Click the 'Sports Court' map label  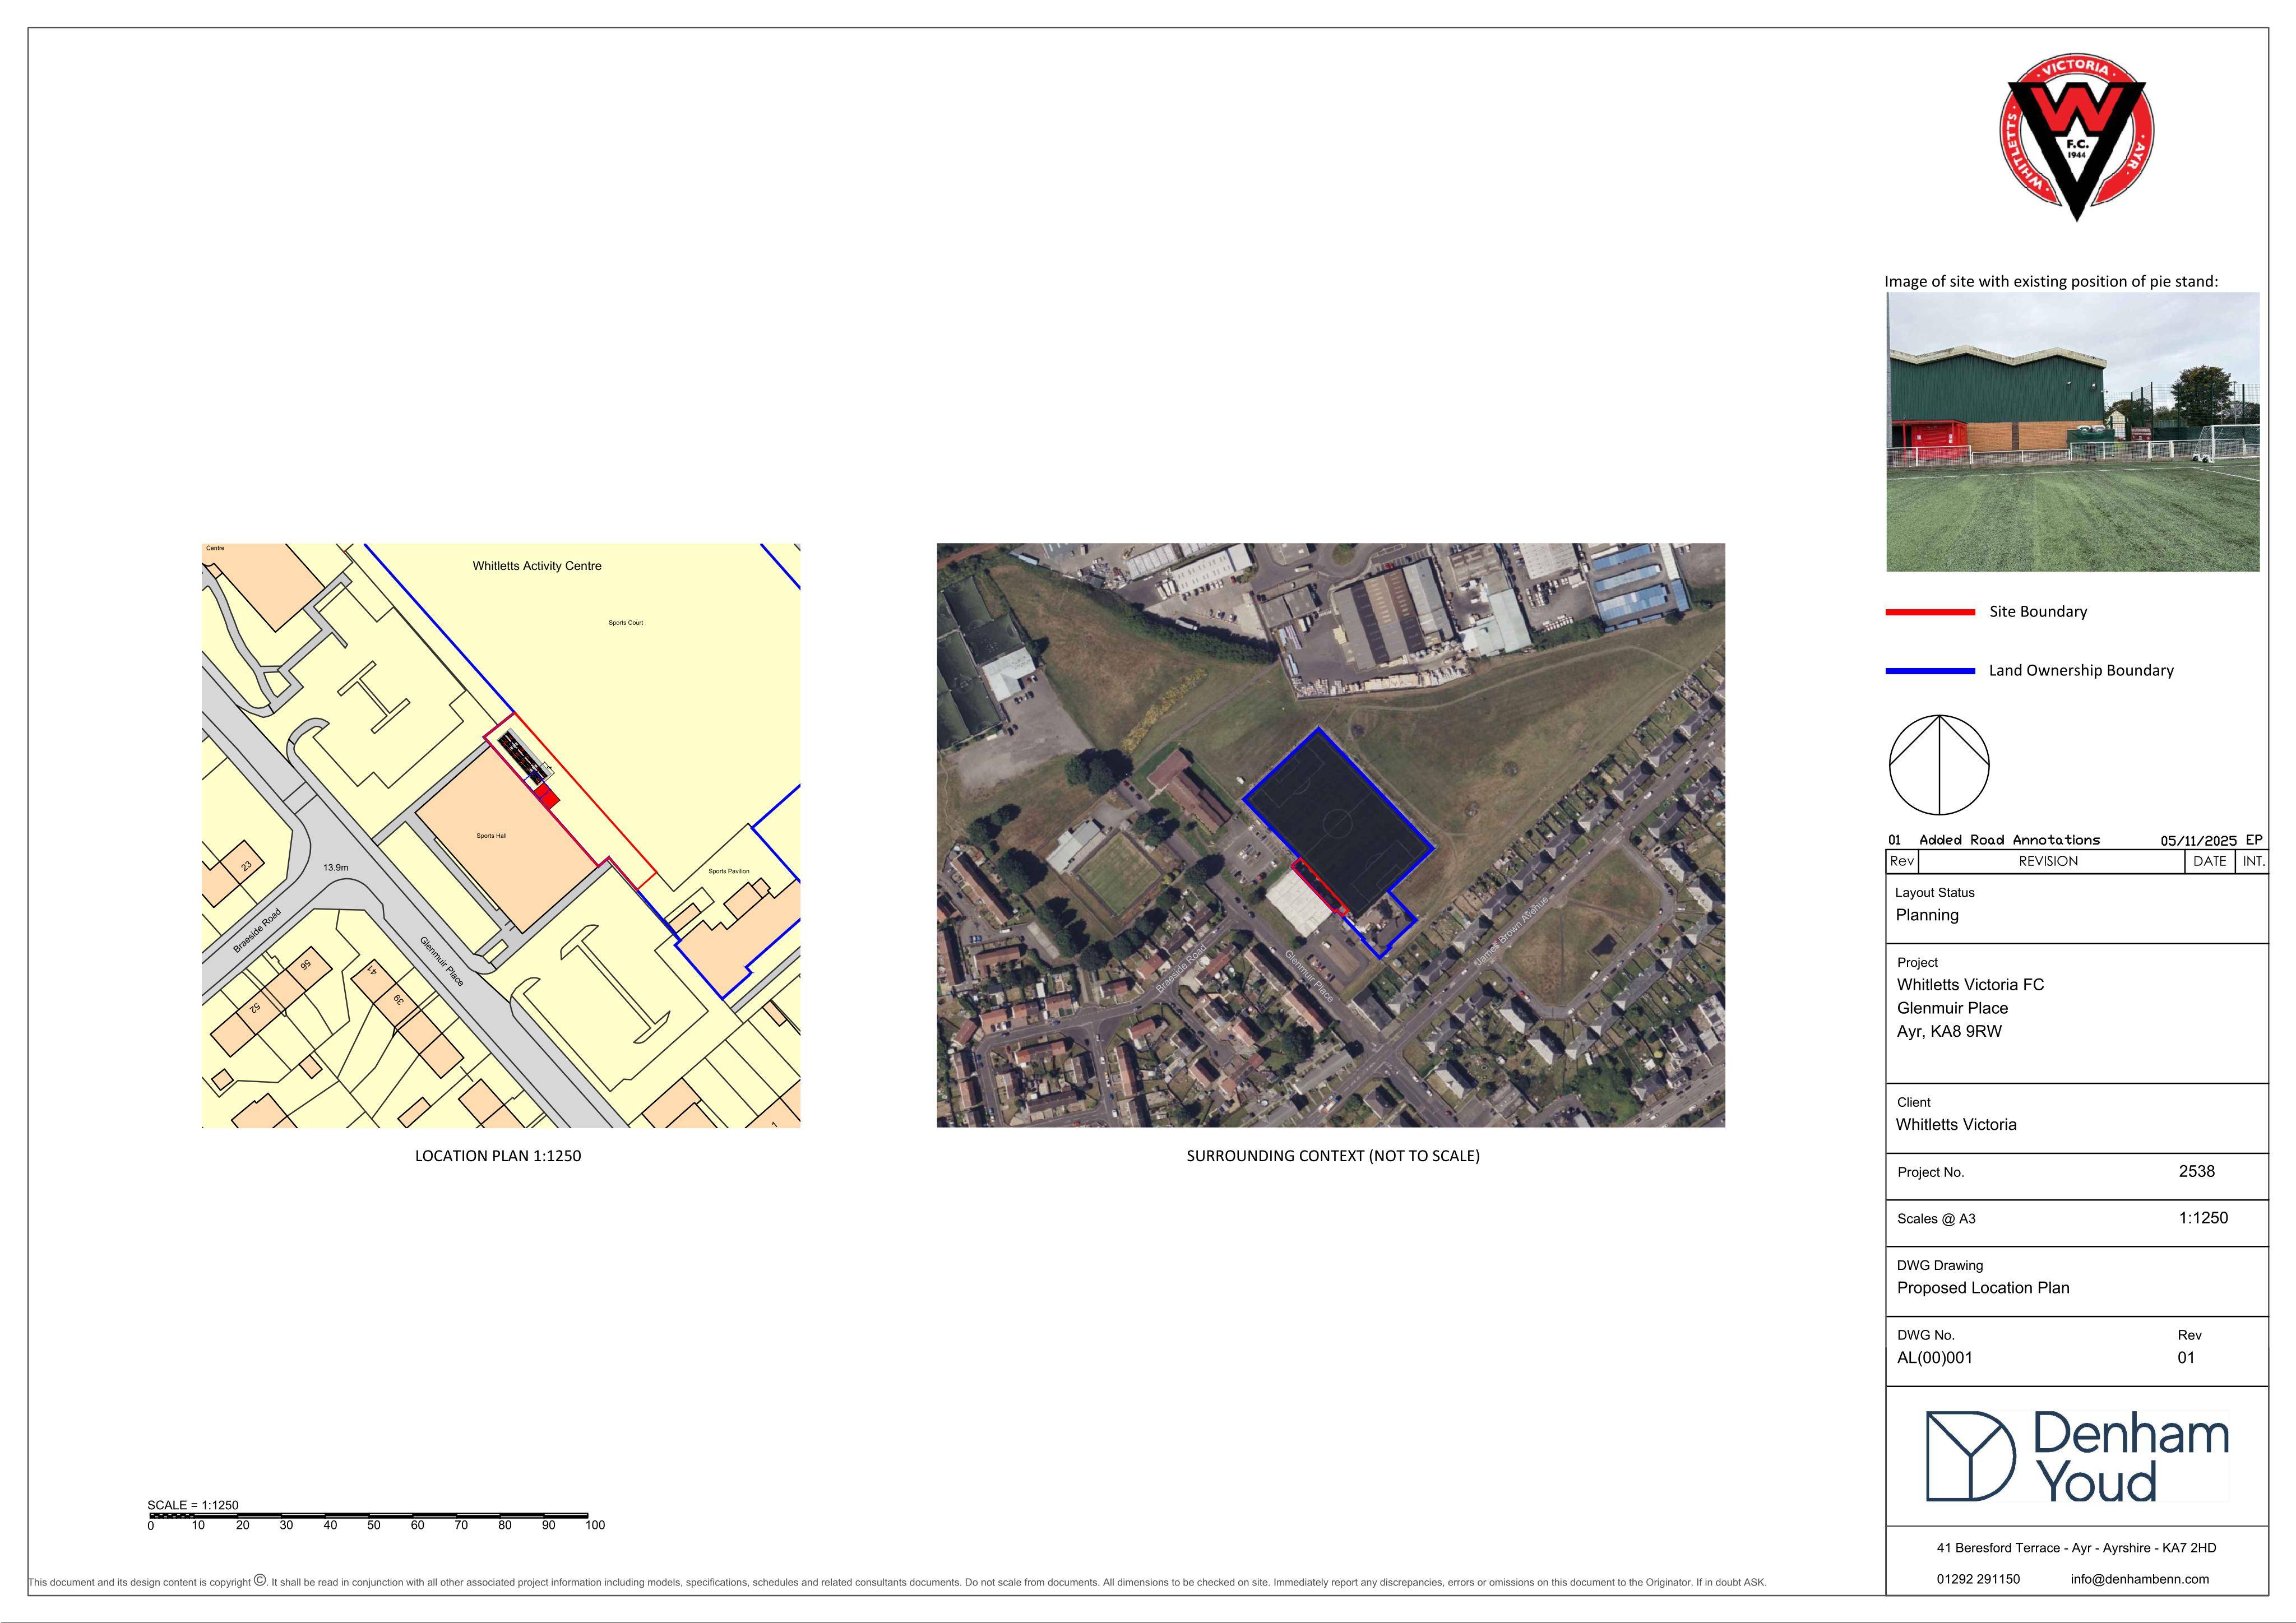(626, 623)
